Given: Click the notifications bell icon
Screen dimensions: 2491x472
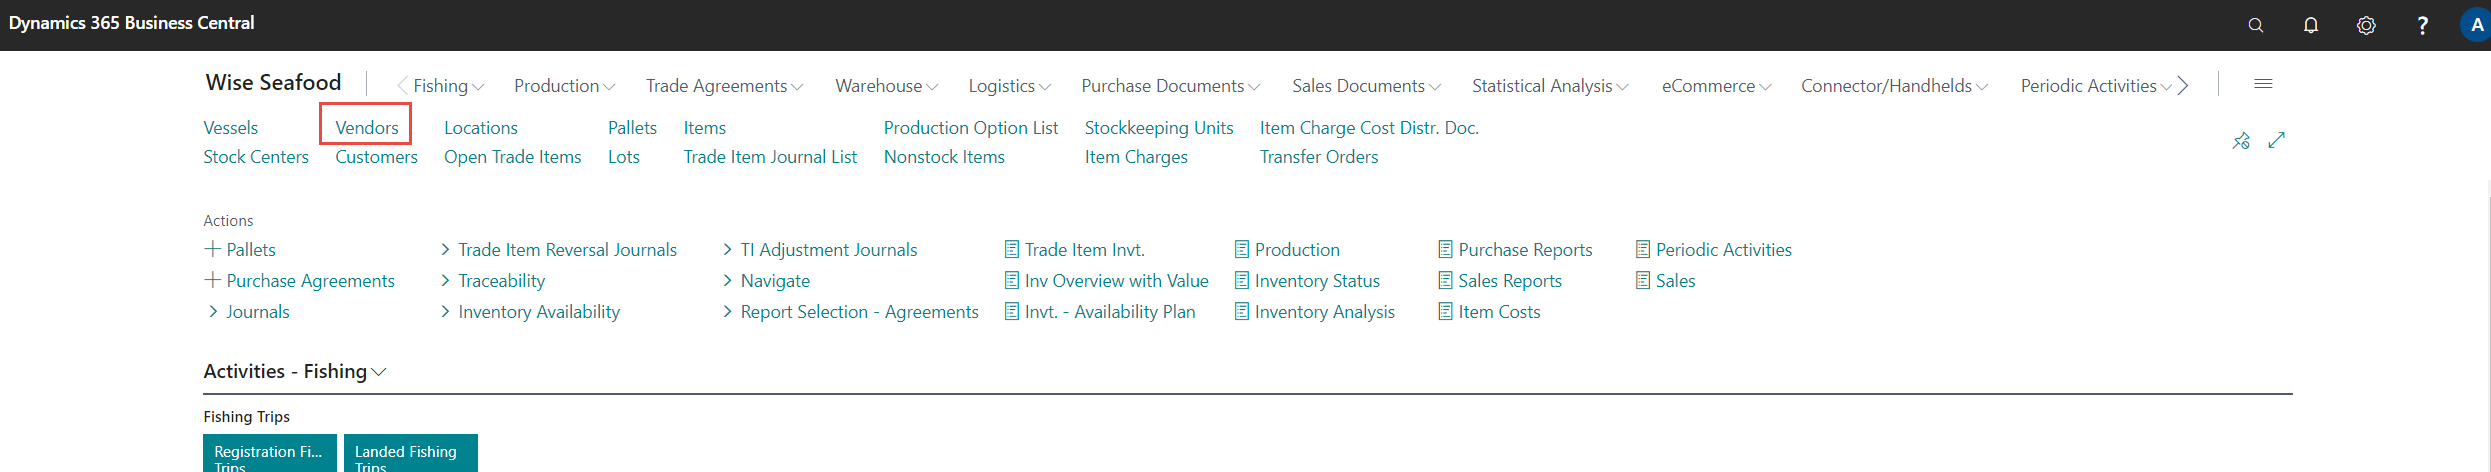Looking at the screenshot, I should [2310, 25].
